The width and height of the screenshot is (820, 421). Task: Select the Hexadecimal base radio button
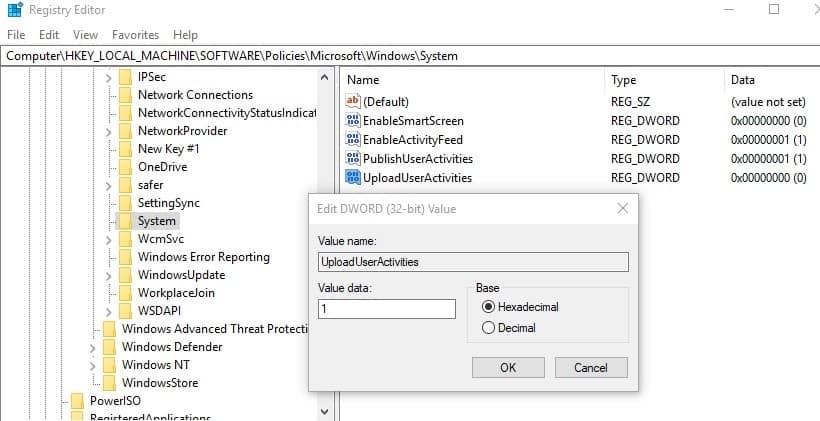click(488, 307)
